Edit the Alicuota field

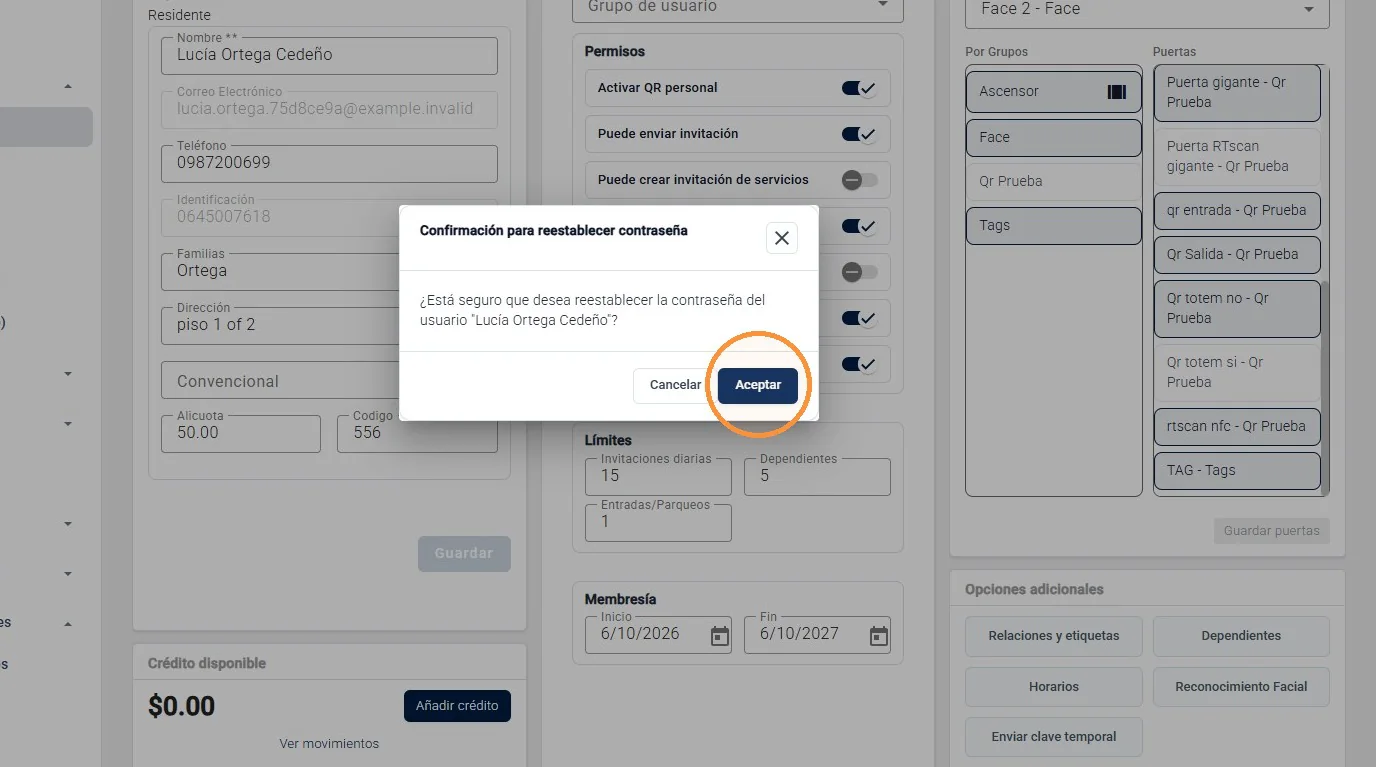click(241, 434)
